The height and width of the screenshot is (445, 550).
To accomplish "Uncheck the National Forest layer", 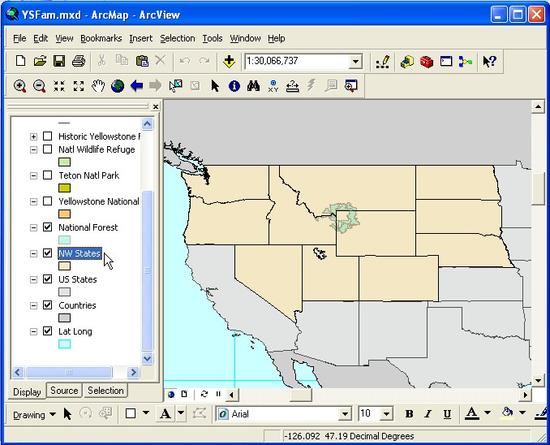I will [x=47, y=227].
